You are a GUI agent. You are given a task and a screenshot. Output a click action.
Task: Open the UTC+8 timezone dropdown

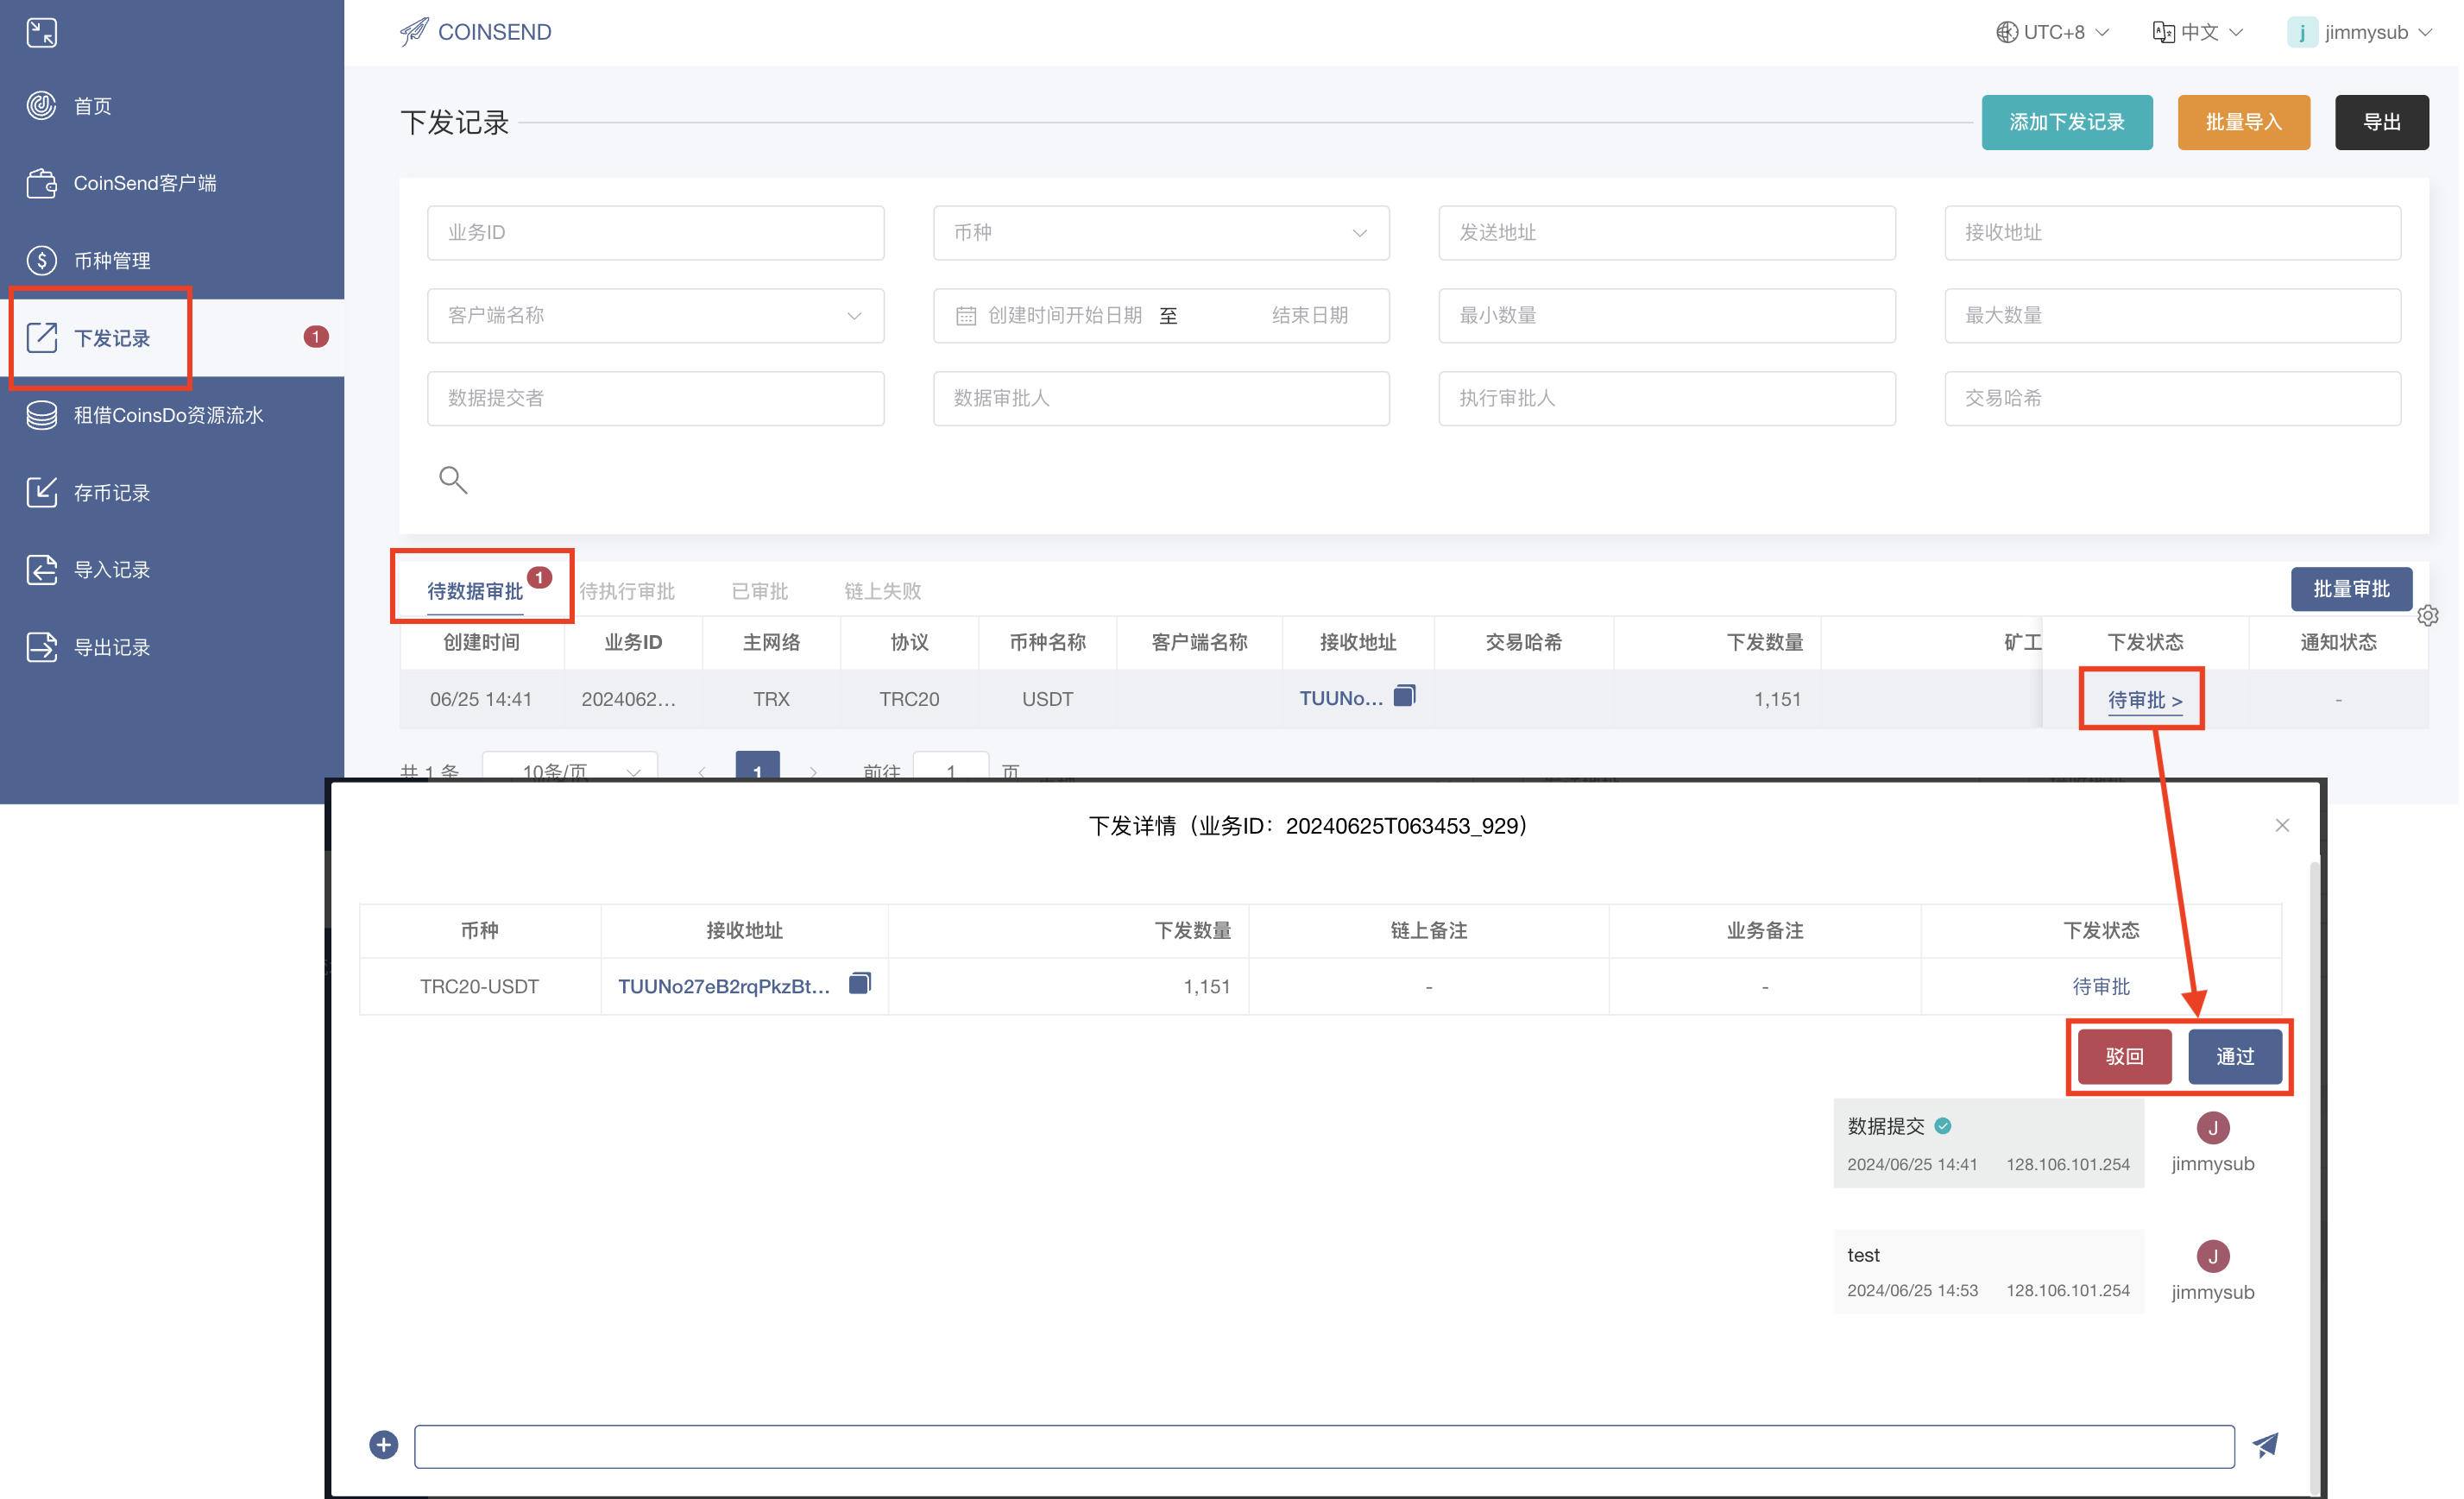coord(2053,32)
